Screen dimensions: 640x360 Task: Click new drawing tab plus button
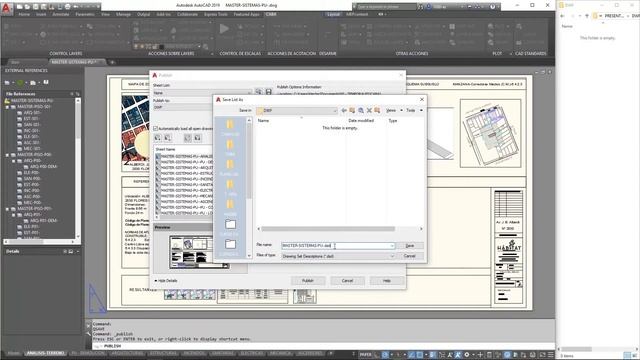[112, 62]
